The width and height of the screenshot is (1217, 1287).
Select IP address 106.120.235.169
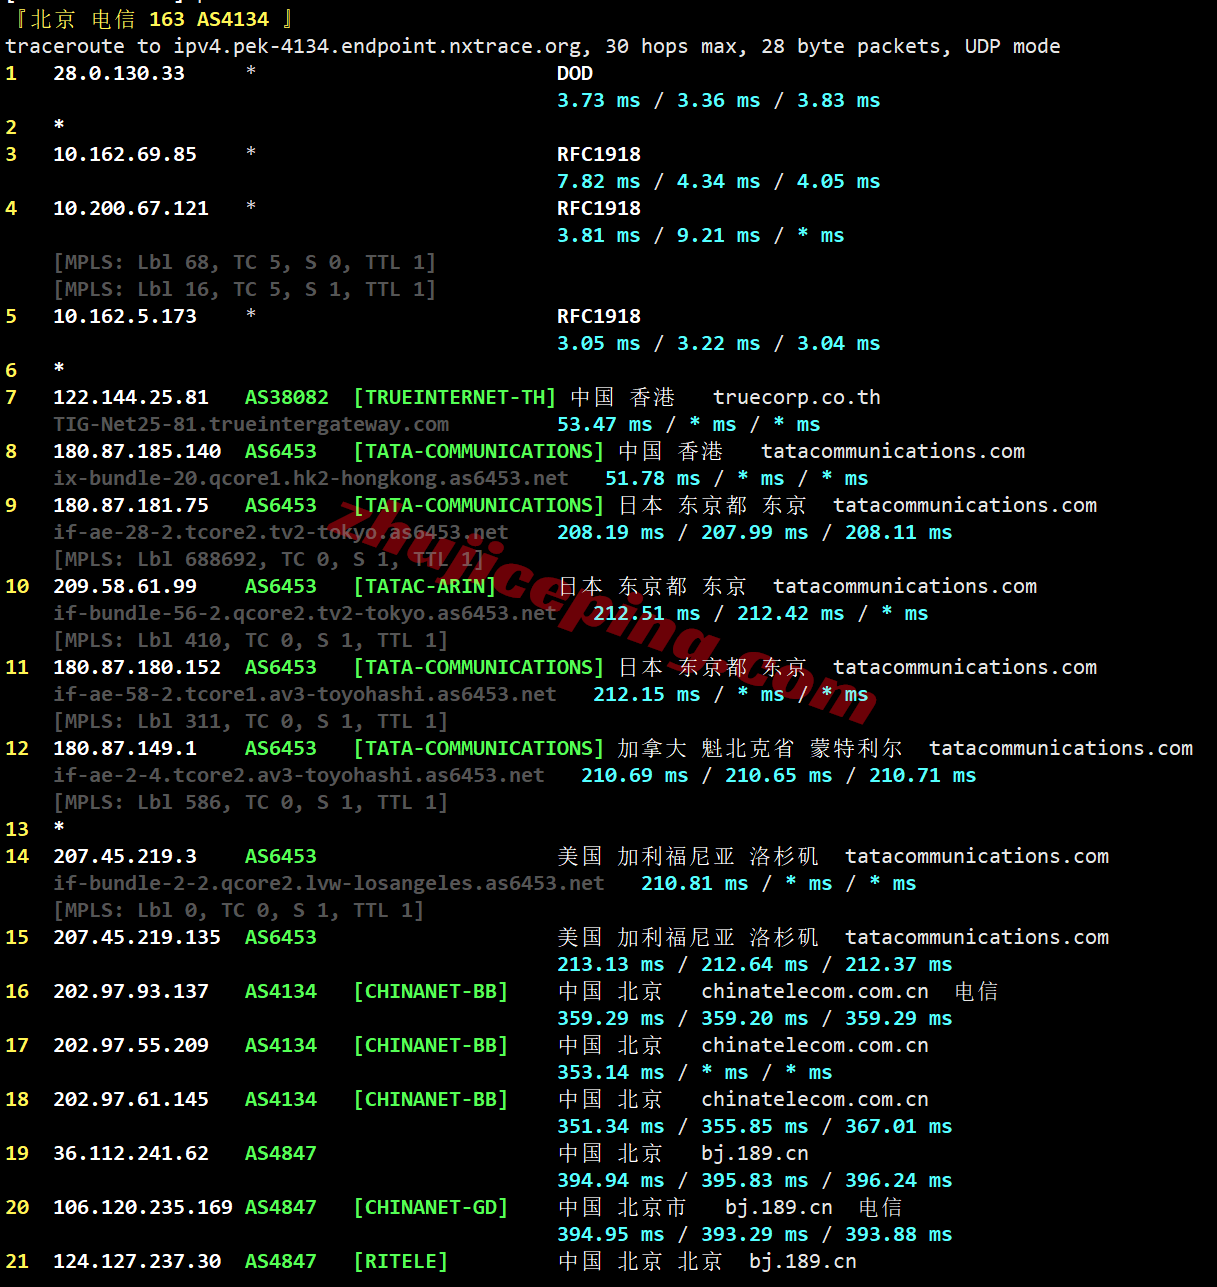pyautogui.click(x=143, y=1207)
